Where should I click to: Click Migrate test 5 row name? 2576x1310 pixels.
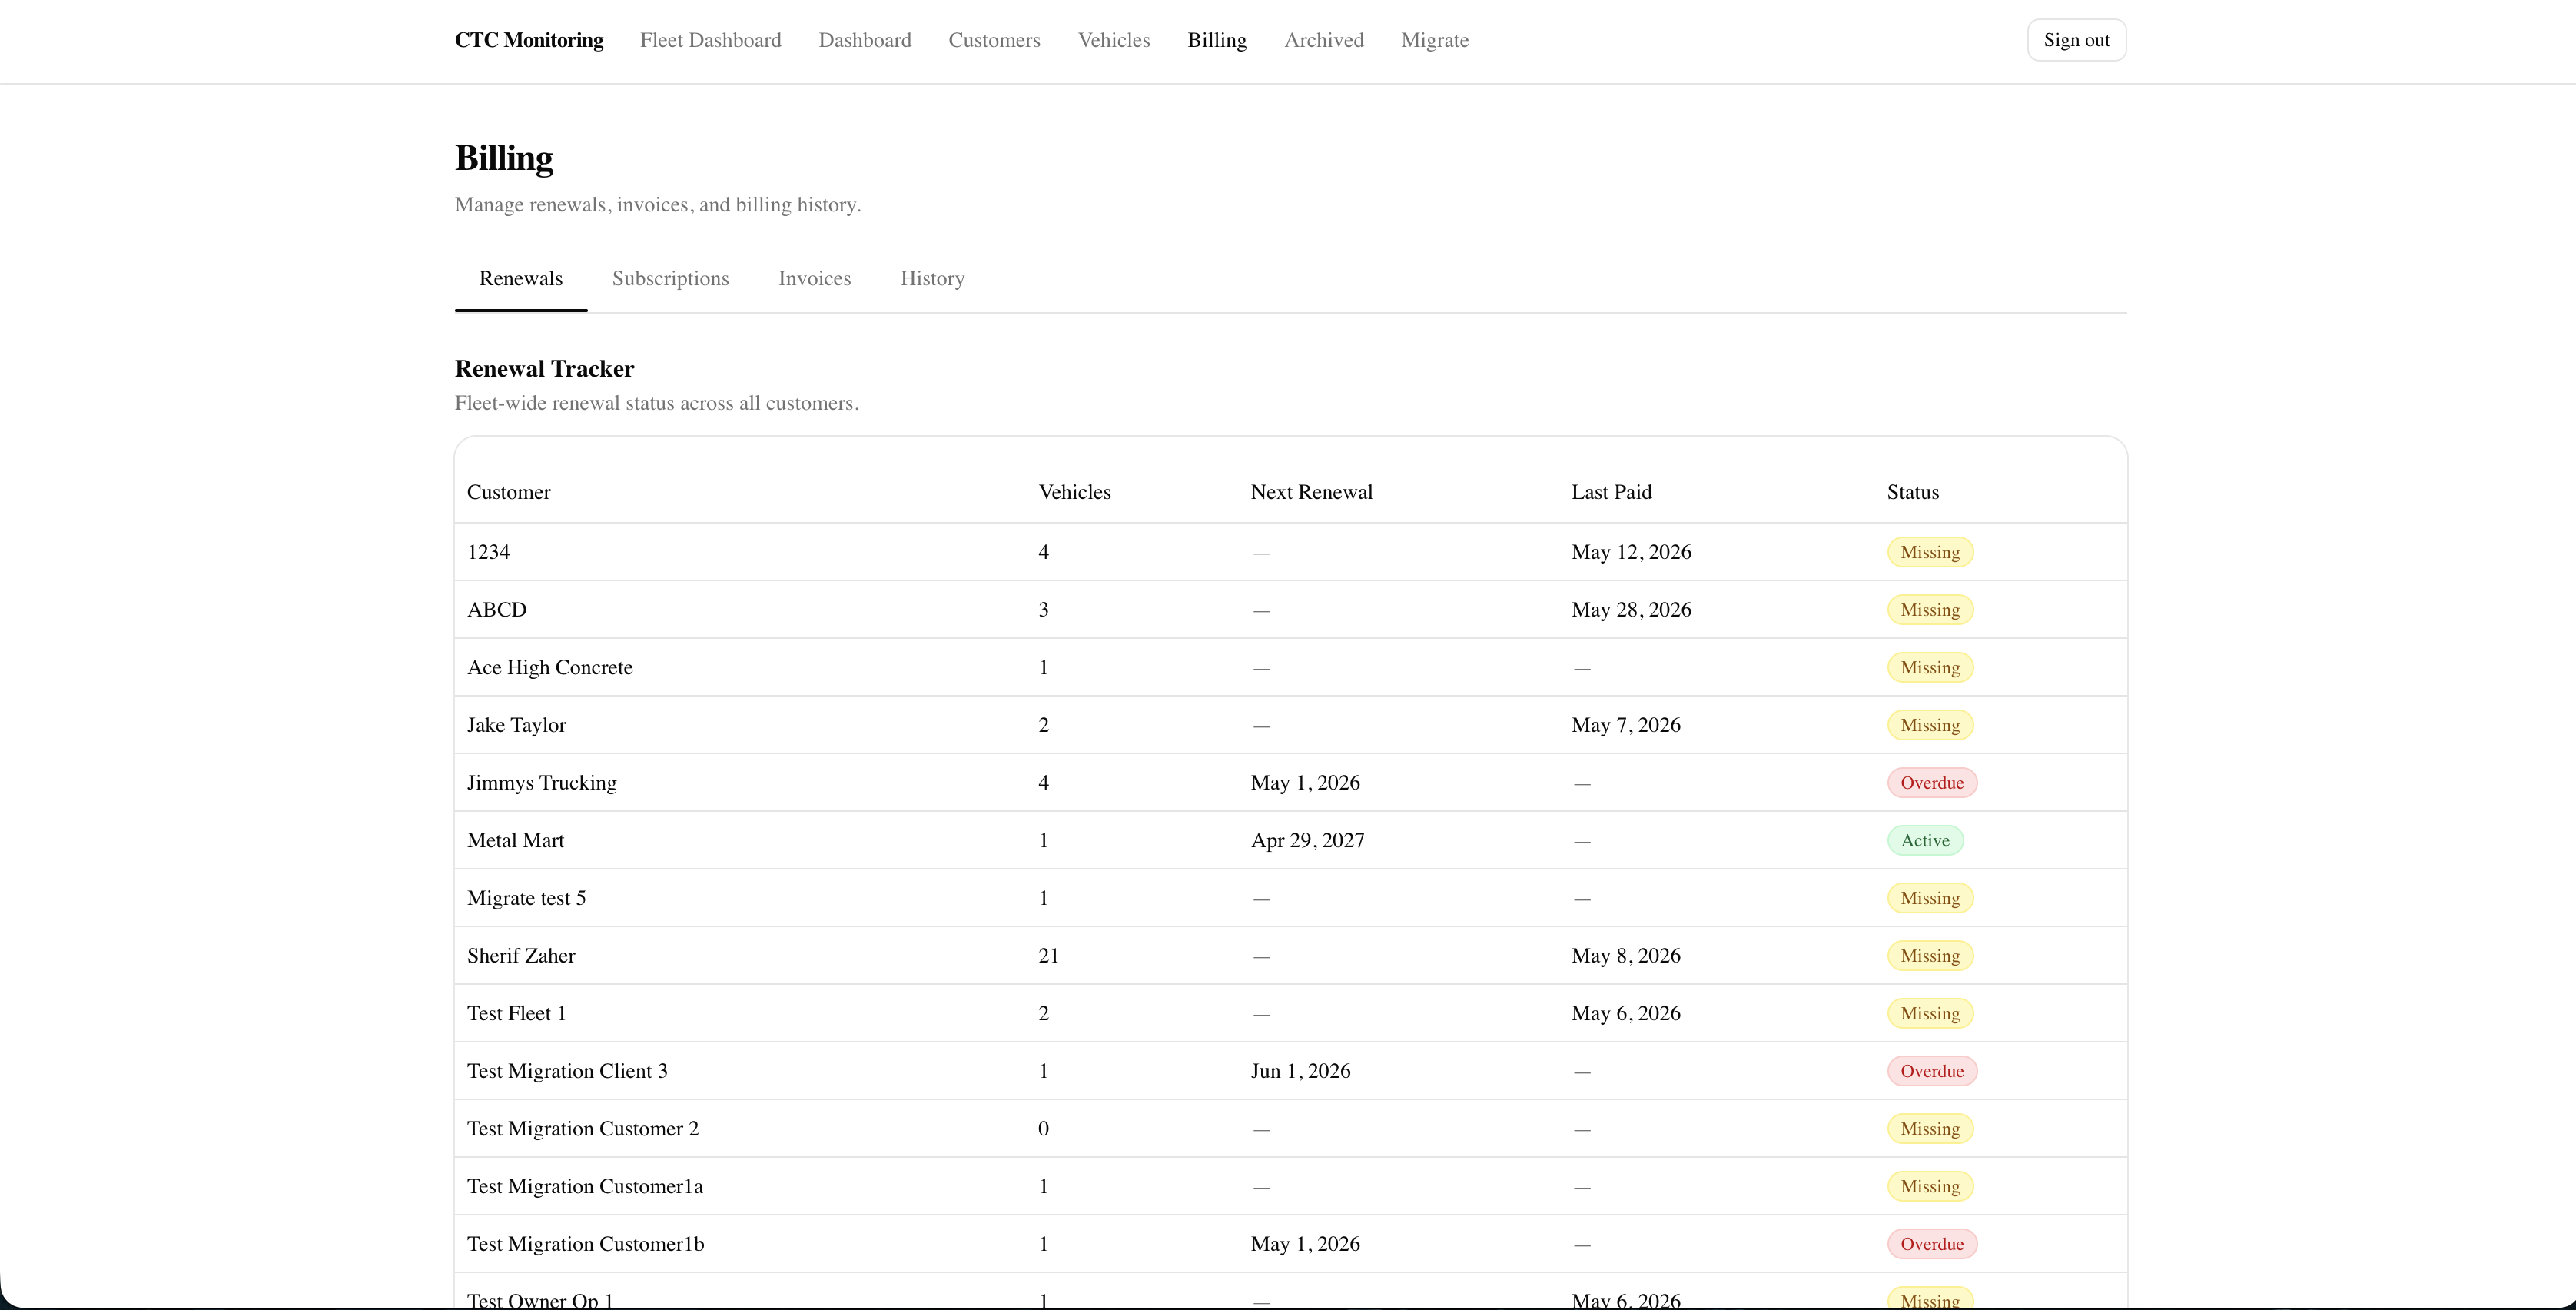pos(526,898)
